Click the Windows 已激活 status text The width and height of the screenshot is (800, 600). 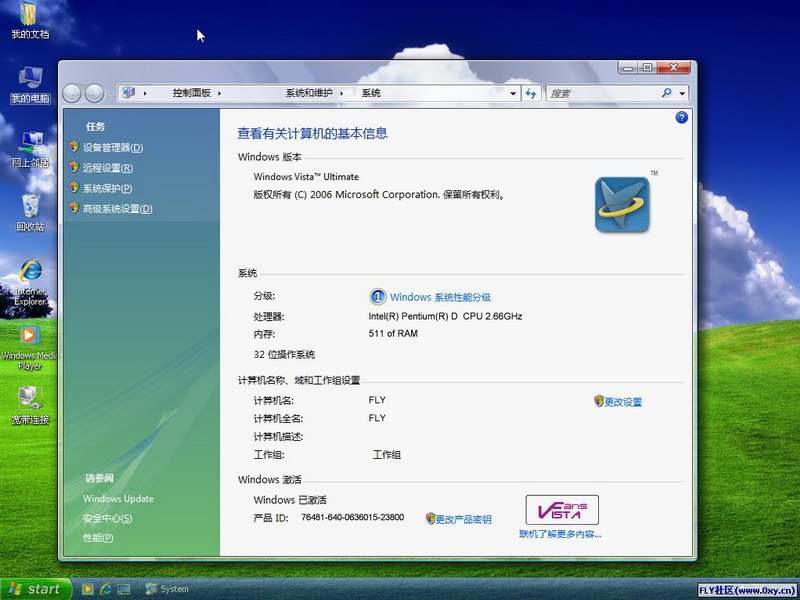click(x=290, y=500)
